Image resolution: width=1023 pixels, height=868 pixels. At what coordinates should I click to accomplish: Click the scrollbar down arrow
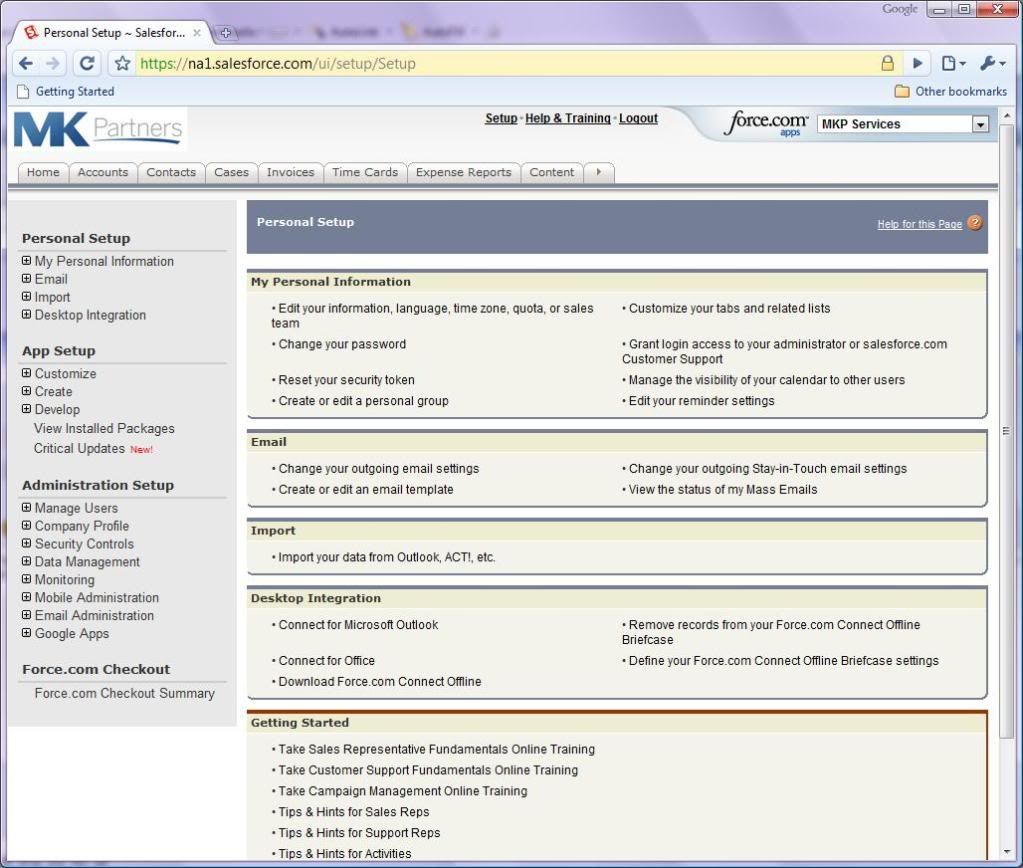tap(1006, 851)
